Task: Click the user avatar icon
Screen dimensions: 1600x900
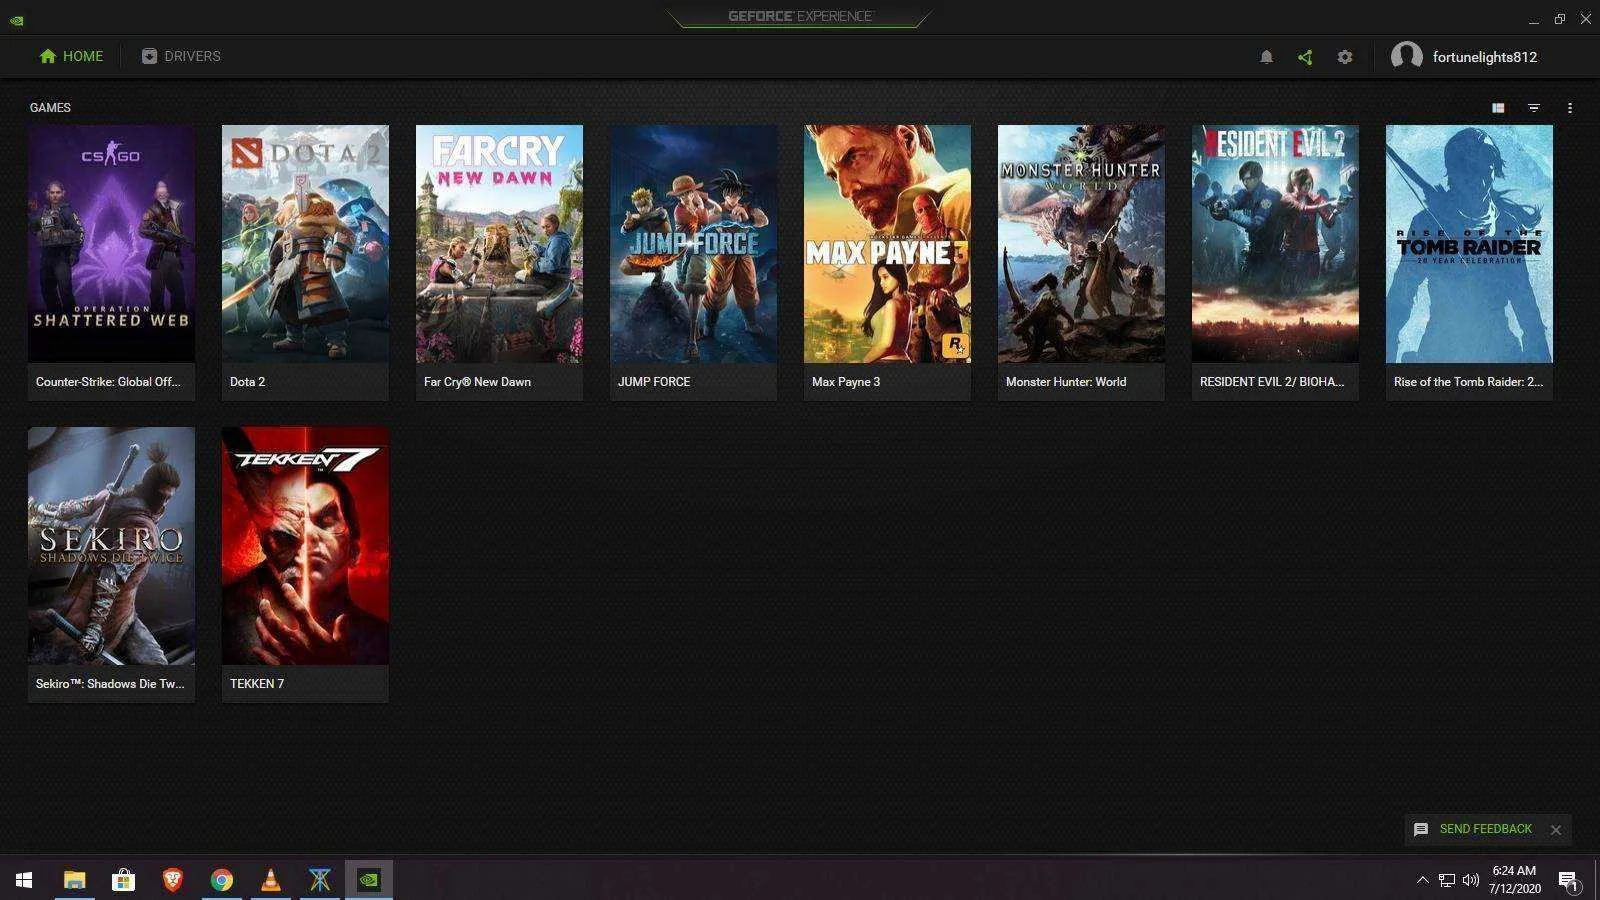Action: click(x=1407, y=56)
